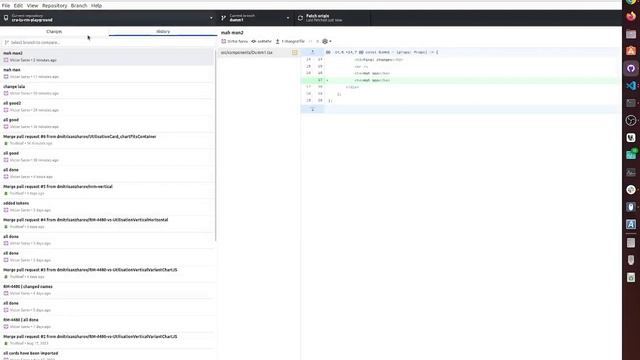Screen dimensions: 640x360
Task: Select the changed file Dummy1.tsx
Action: point(259,52)
